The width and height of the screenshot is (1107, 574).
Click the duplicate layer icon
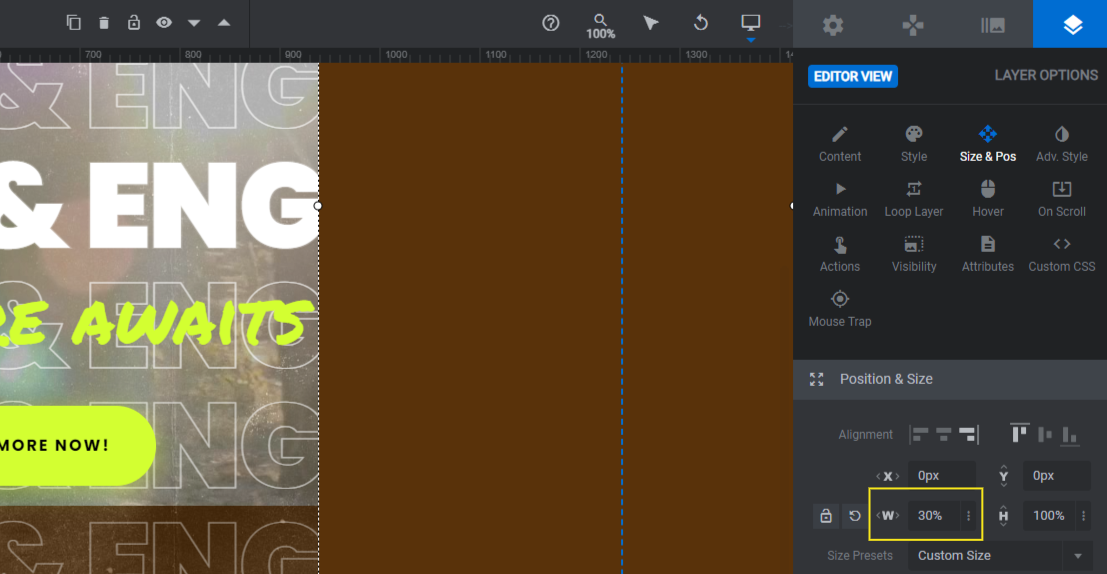click(x=73, y=23)
